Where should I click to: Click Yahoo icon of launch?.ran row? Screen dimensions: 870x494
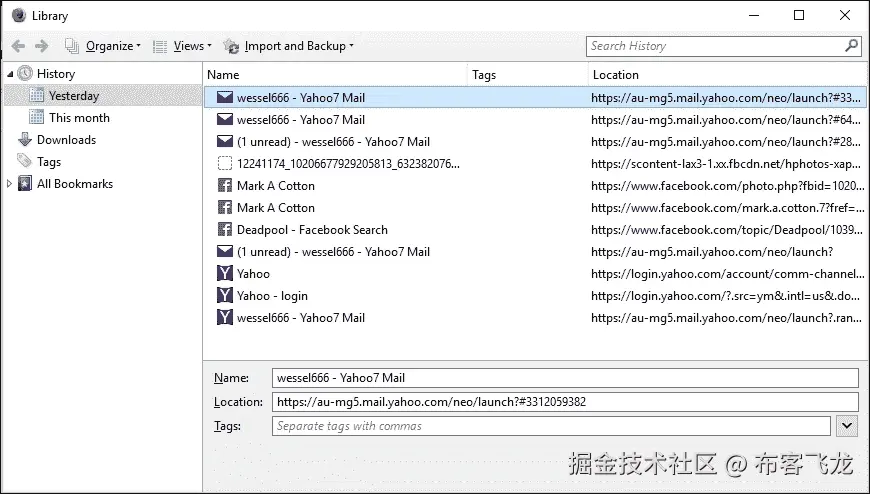[225, 317]
